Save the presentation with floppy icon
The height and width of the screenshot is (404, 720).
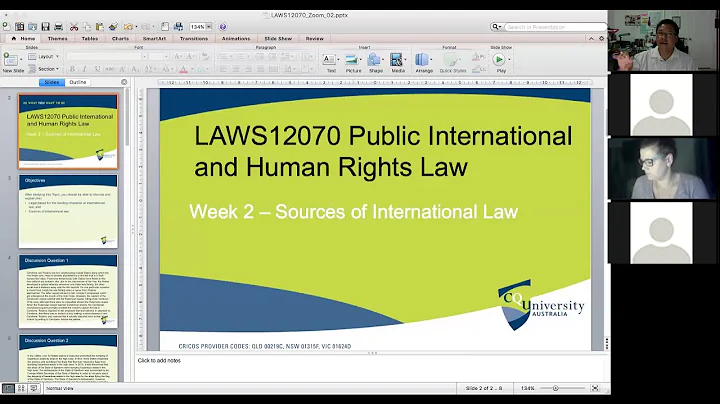point(45,27)
